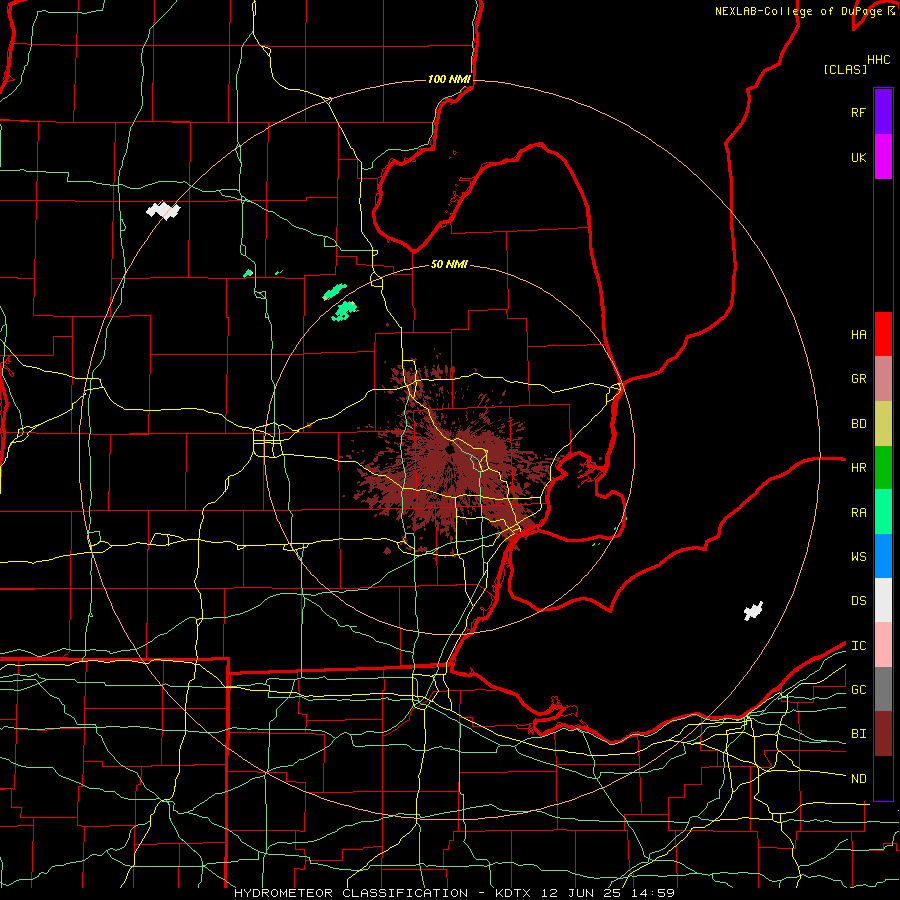Click the BI legend label
The width and height of the screenshot is (900, 900).
pyautogui.click(x=858, y=734)
